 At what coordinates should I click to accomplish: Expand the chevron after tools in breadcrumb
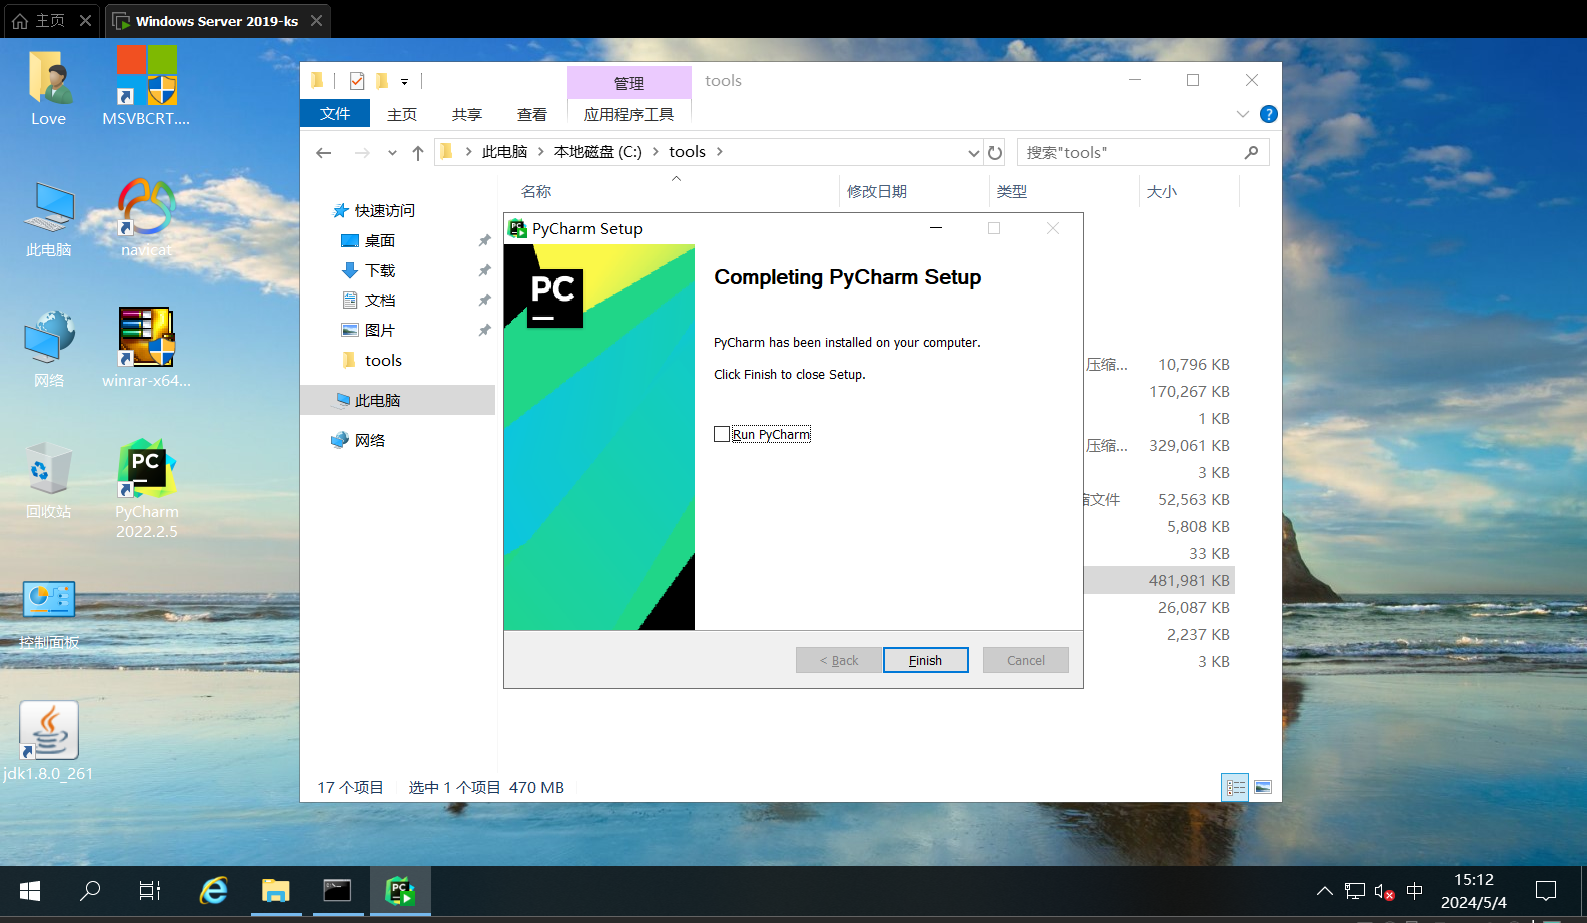click(x=719, y=152)
